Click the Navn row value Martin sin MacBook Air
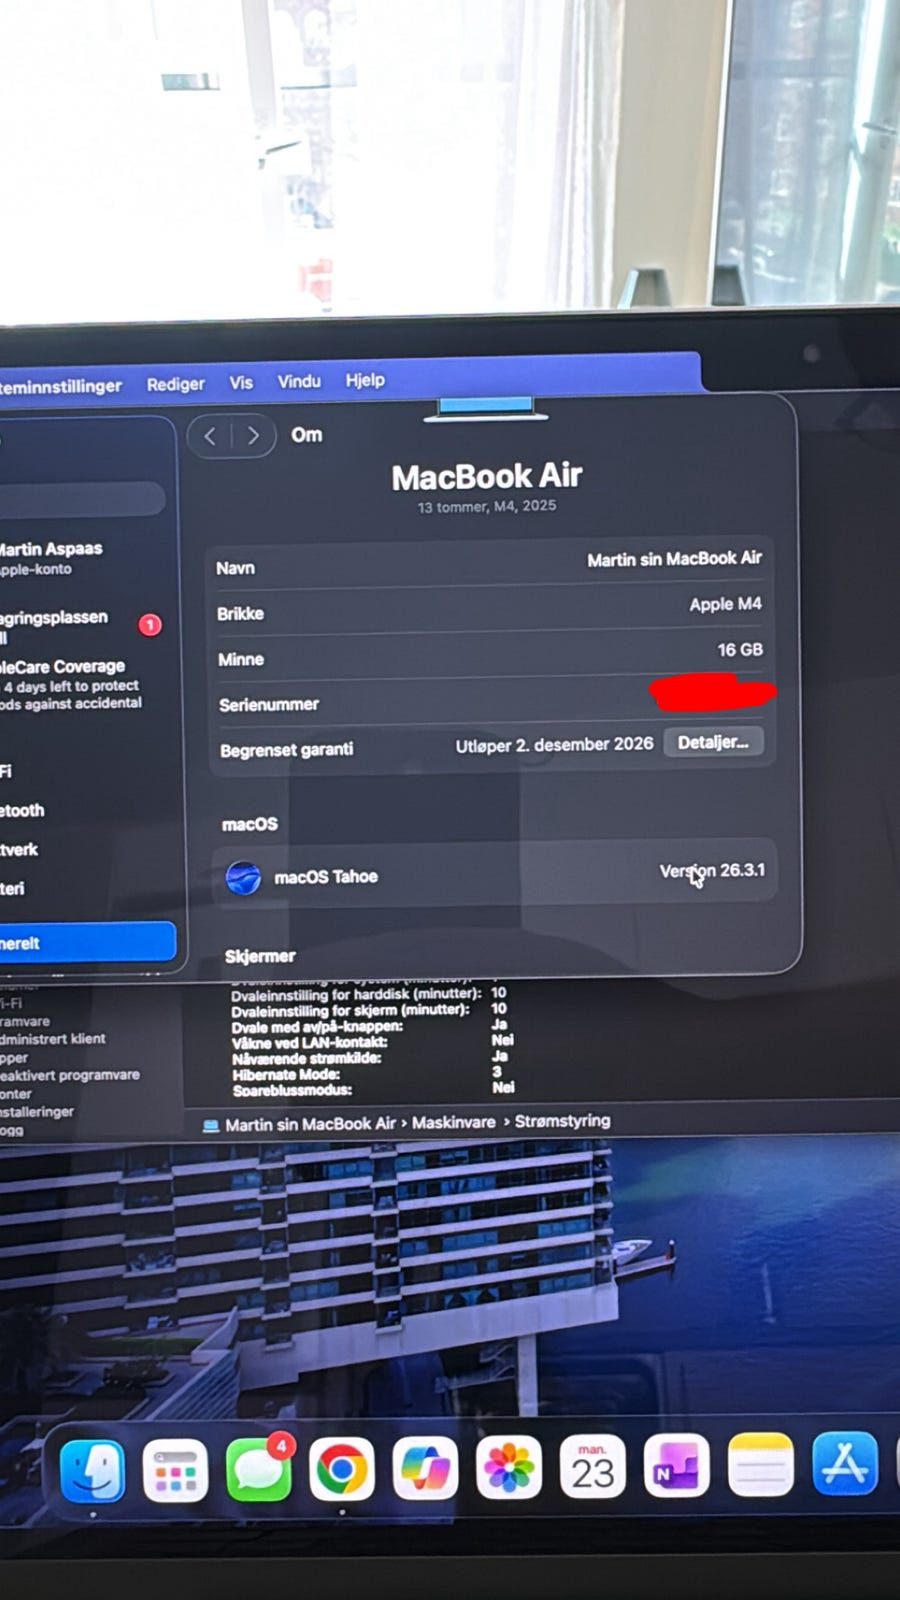 [x=674, y=559]
